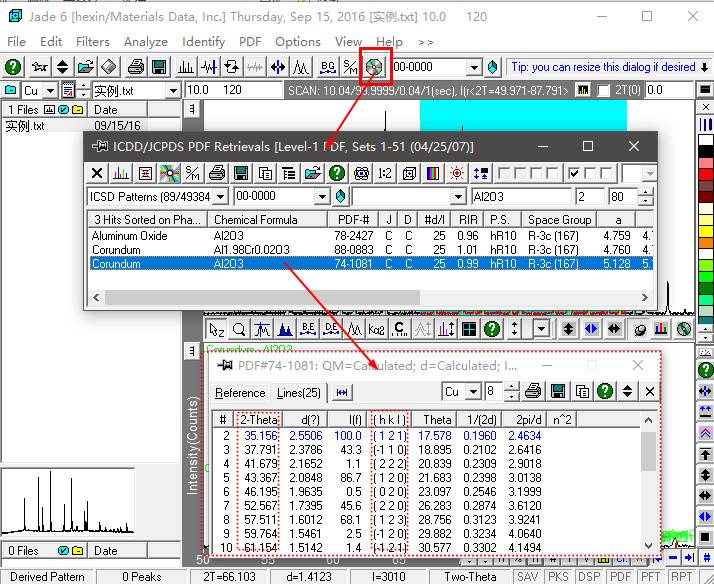Click the profile fitting double-peak icon
The image size is (714, 584).
click(x=301, y=67)
